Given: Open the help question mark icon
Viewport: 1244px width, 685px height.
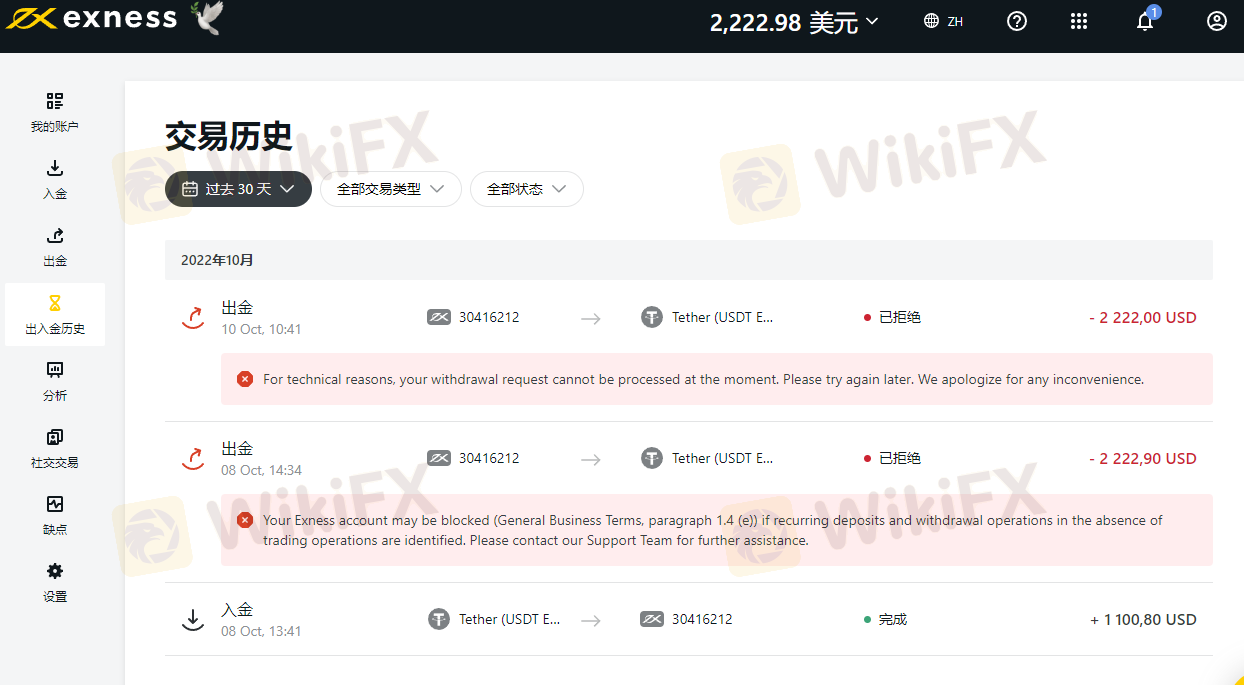Looking at the screenshot, I should click(1017, 21).
